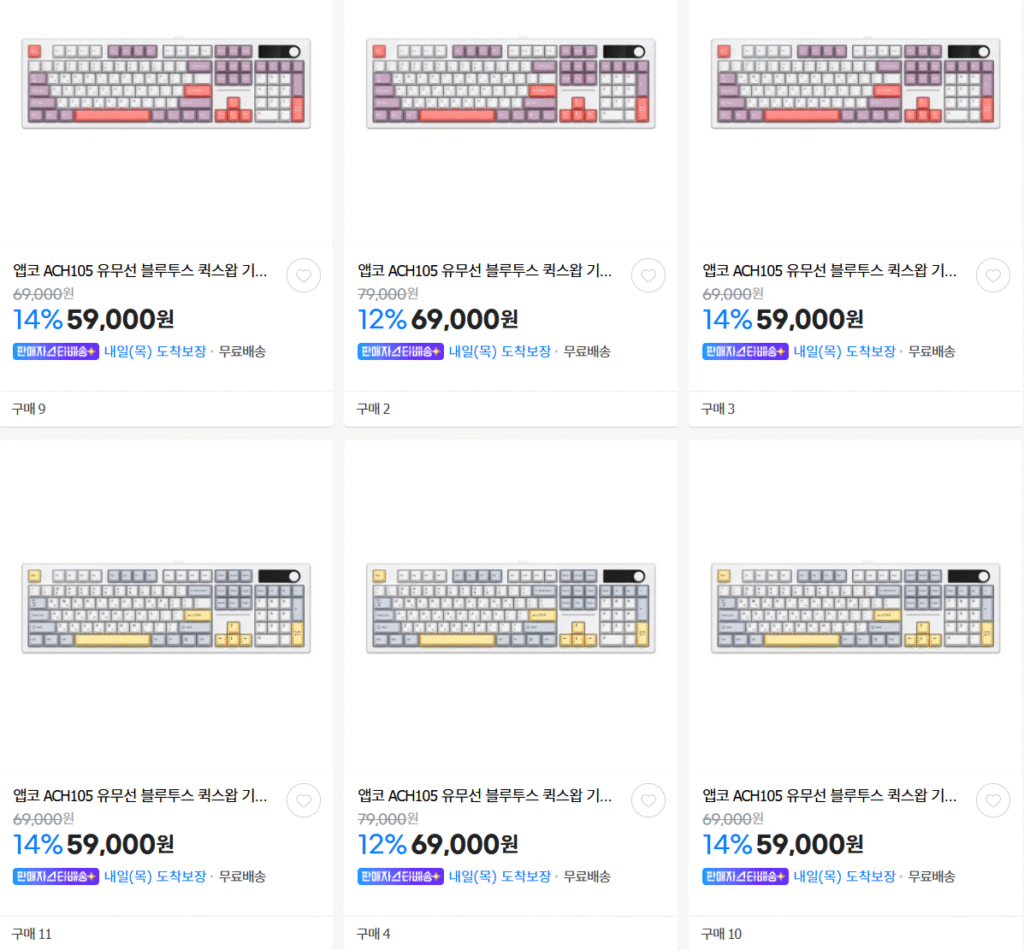Select the yellow keyboard thumbnail priced 69,000원
The image size is (1024, 950).
coord(511,608)
